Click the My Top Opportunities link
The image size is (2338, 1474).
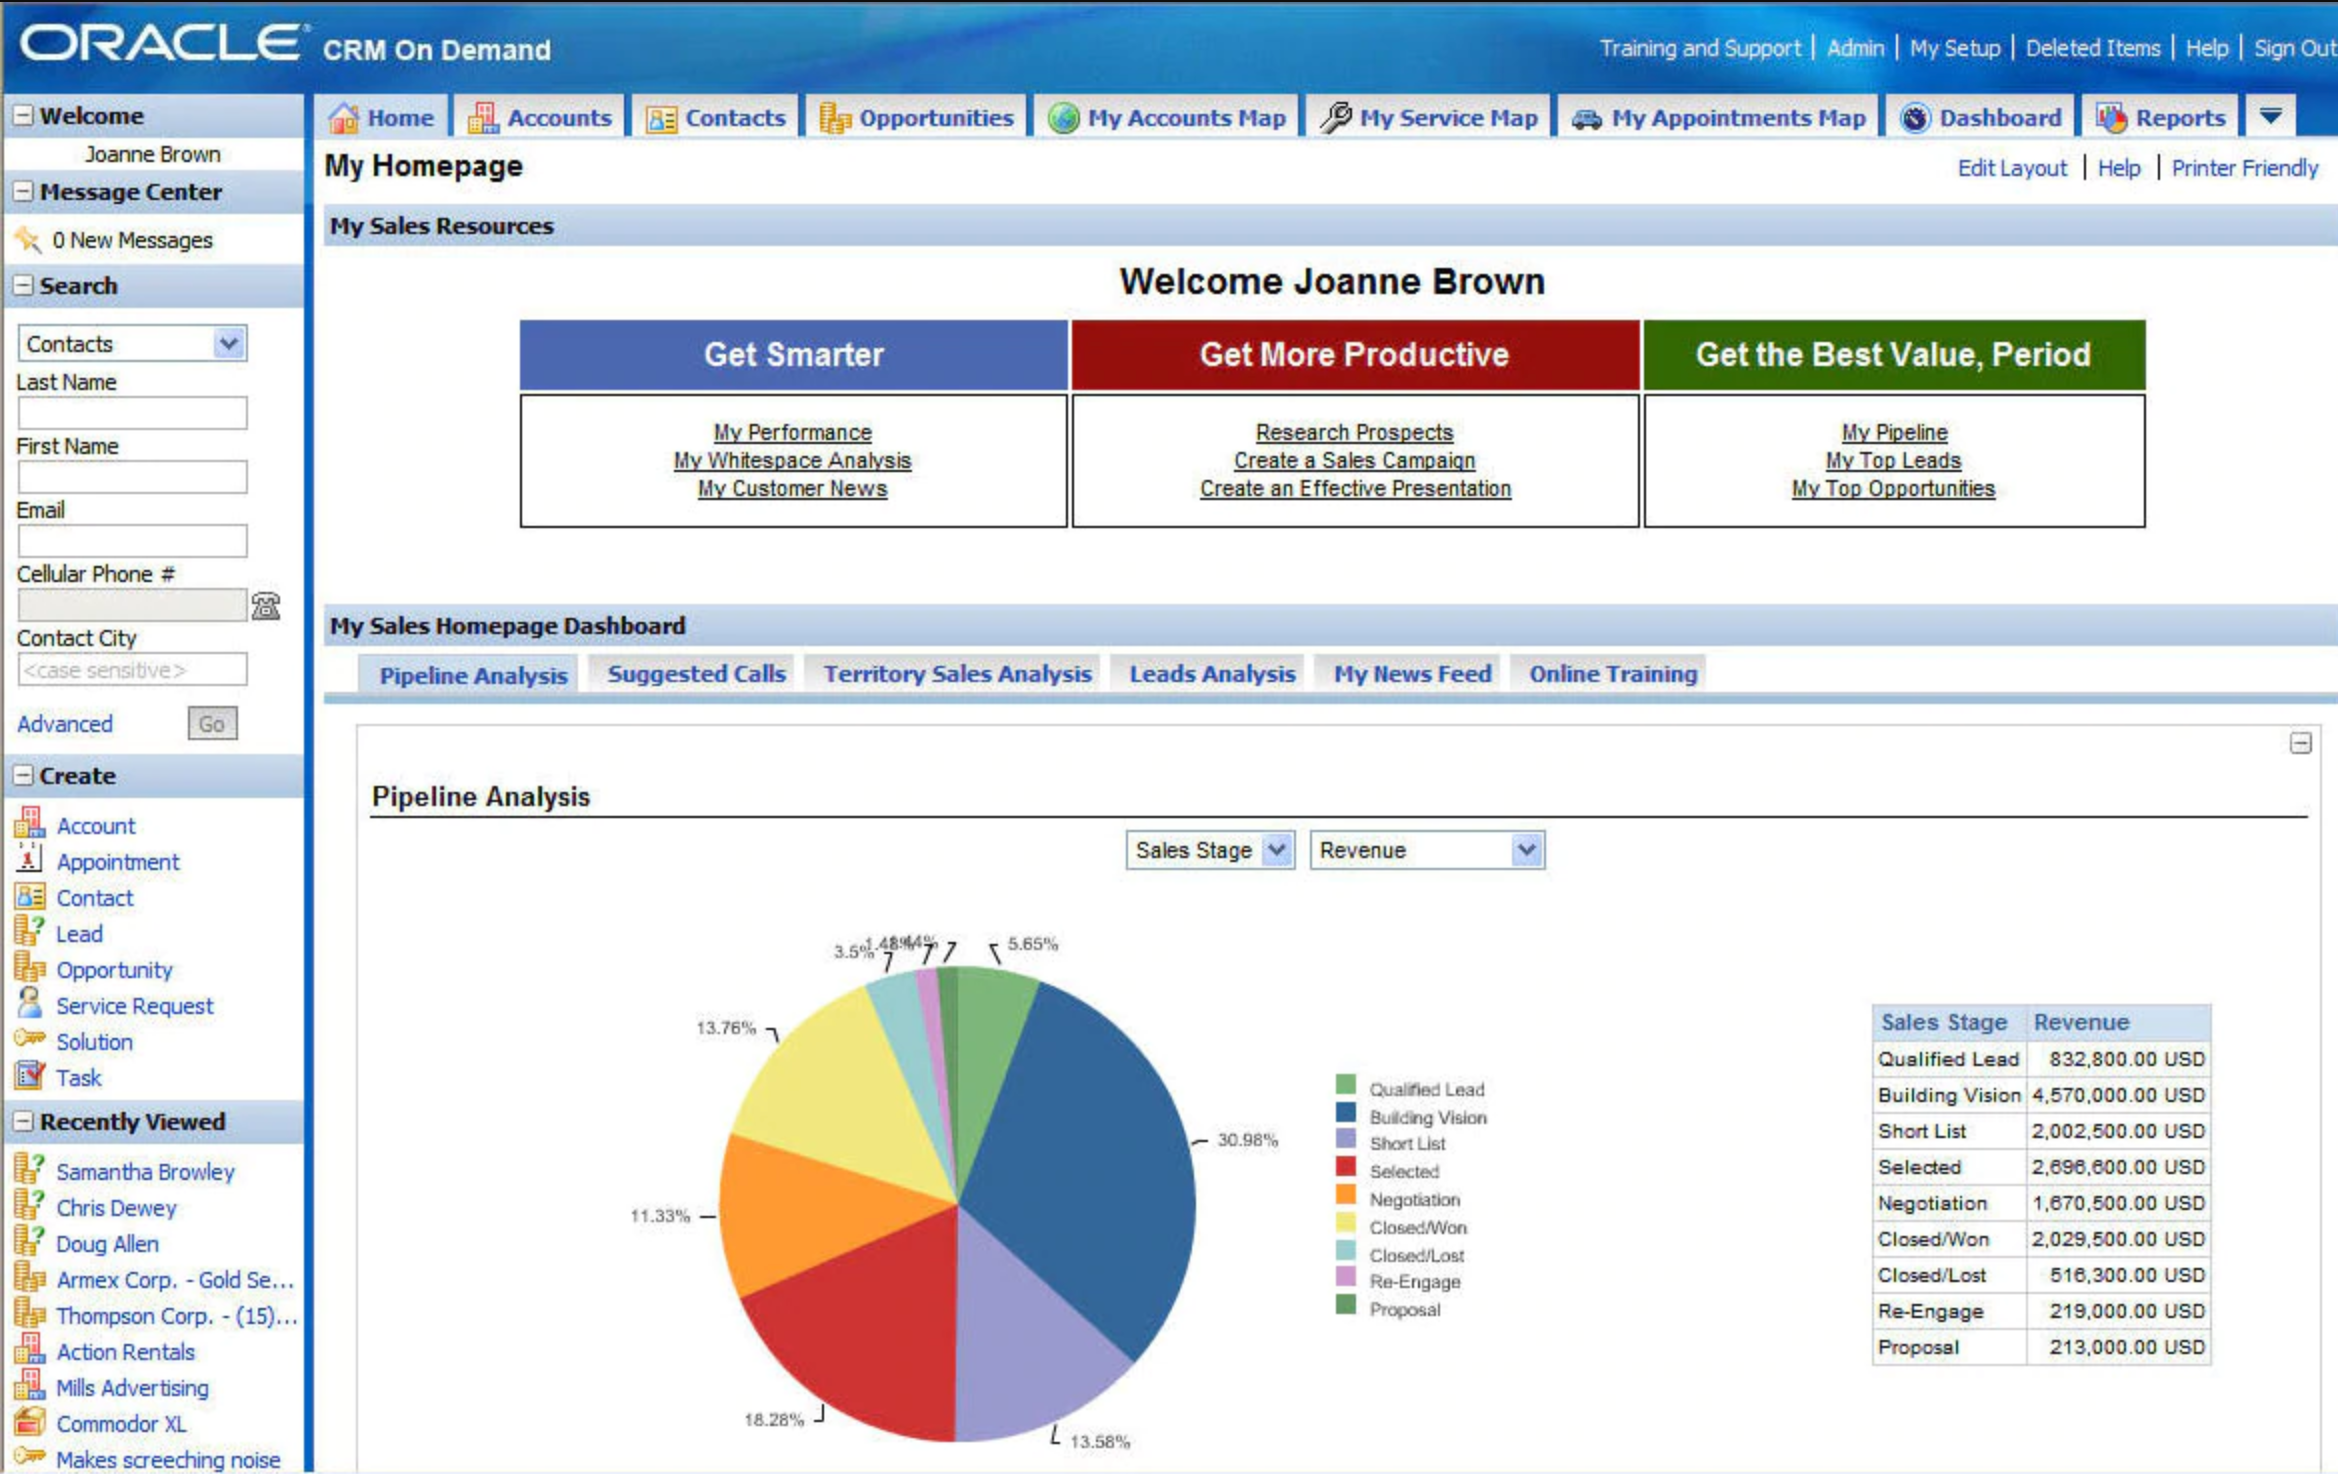coord(1892,489)
